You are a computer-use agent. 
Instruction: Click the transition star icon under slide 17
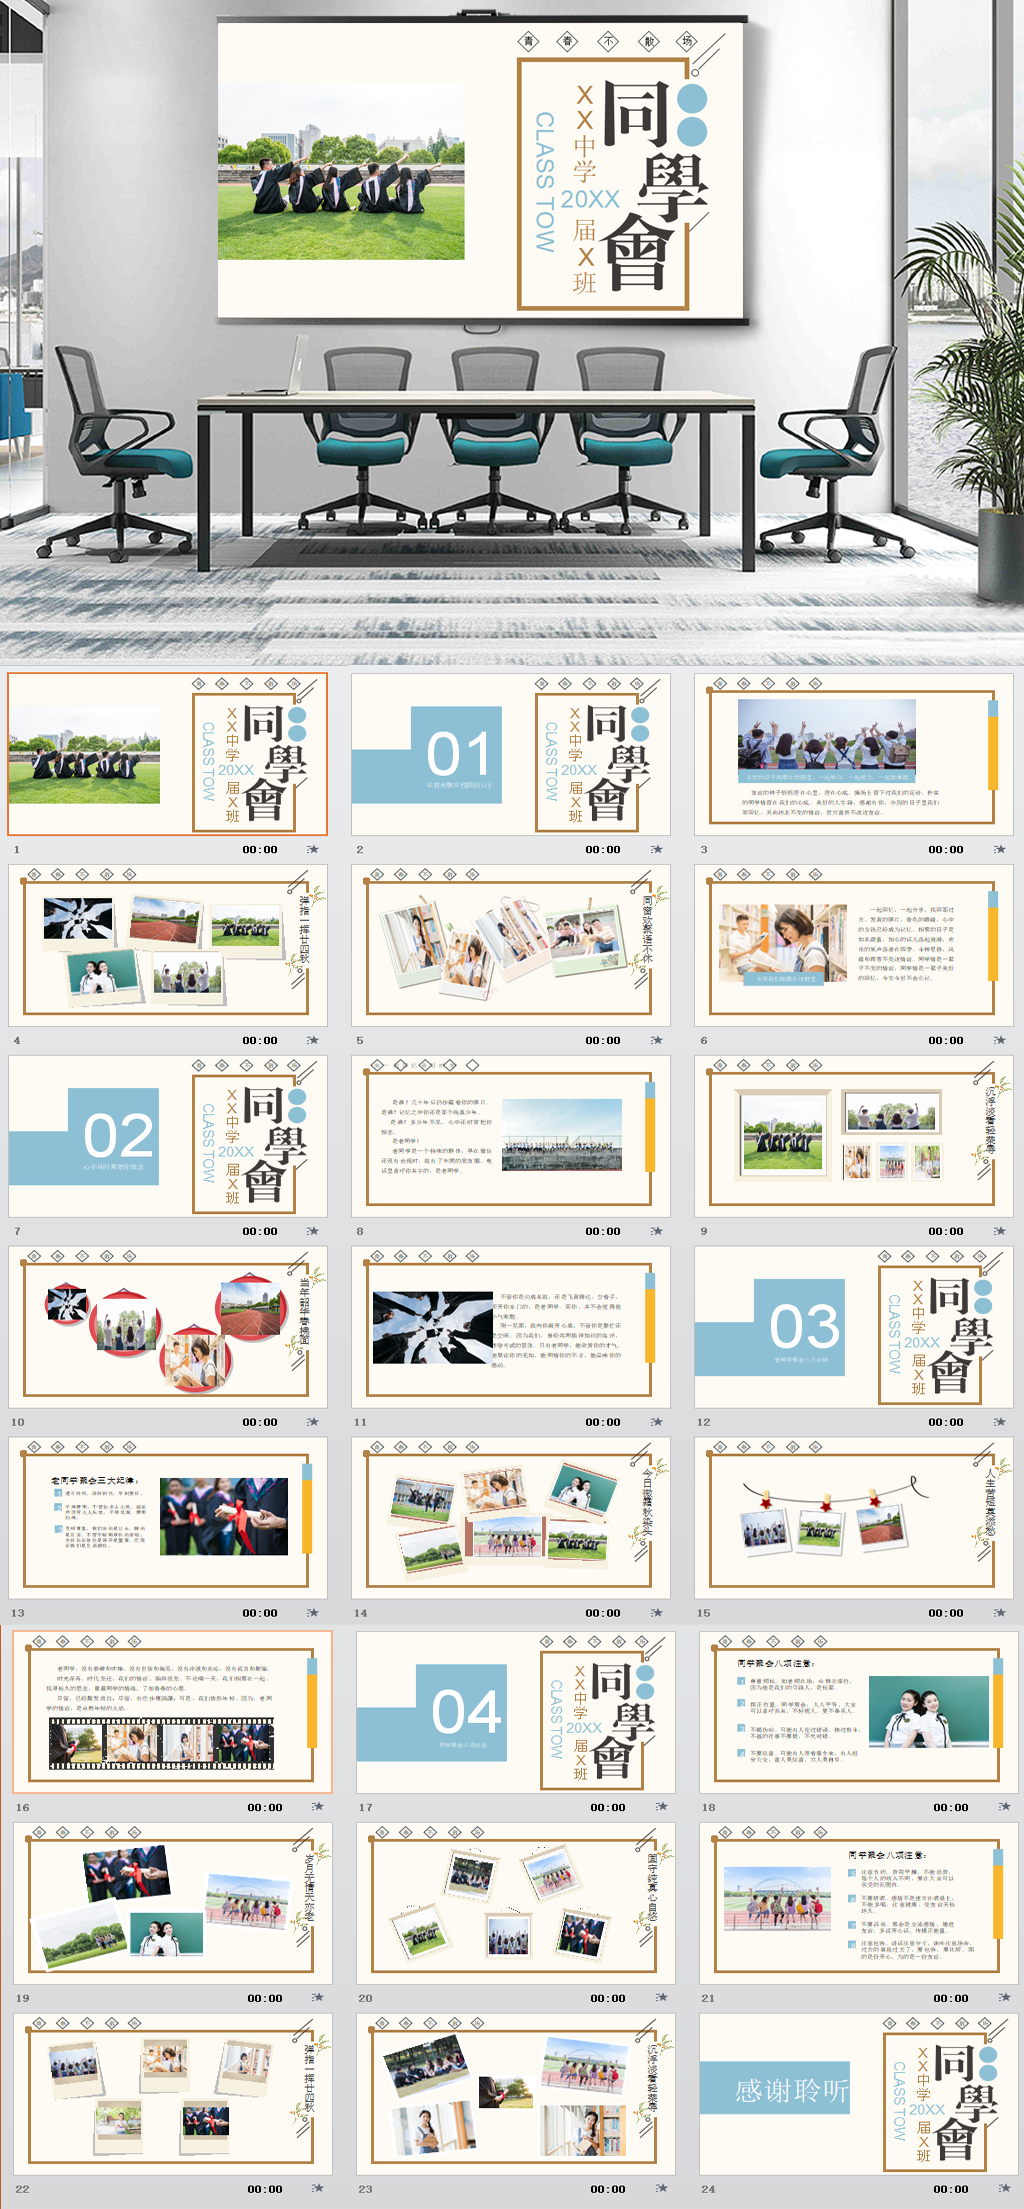tap(661, 1807)
